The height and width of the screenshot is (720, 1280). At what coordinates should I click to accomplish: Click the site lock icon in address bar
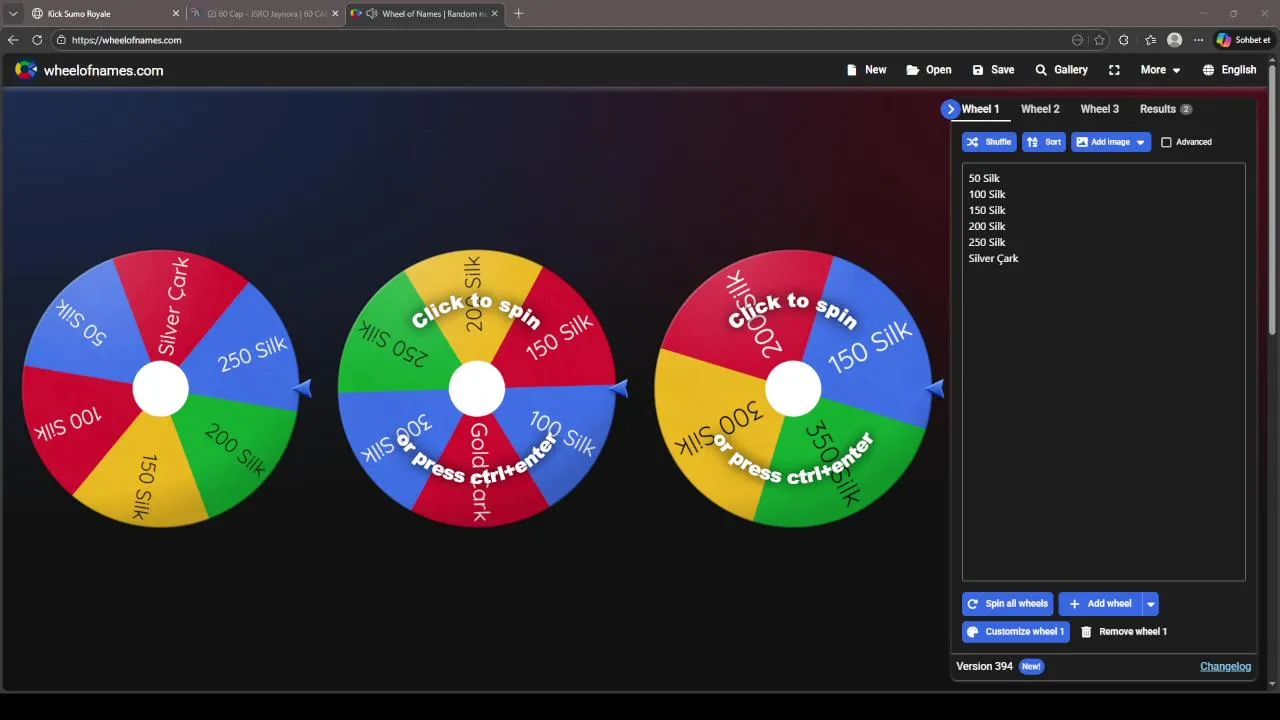(x=61, y=40)
